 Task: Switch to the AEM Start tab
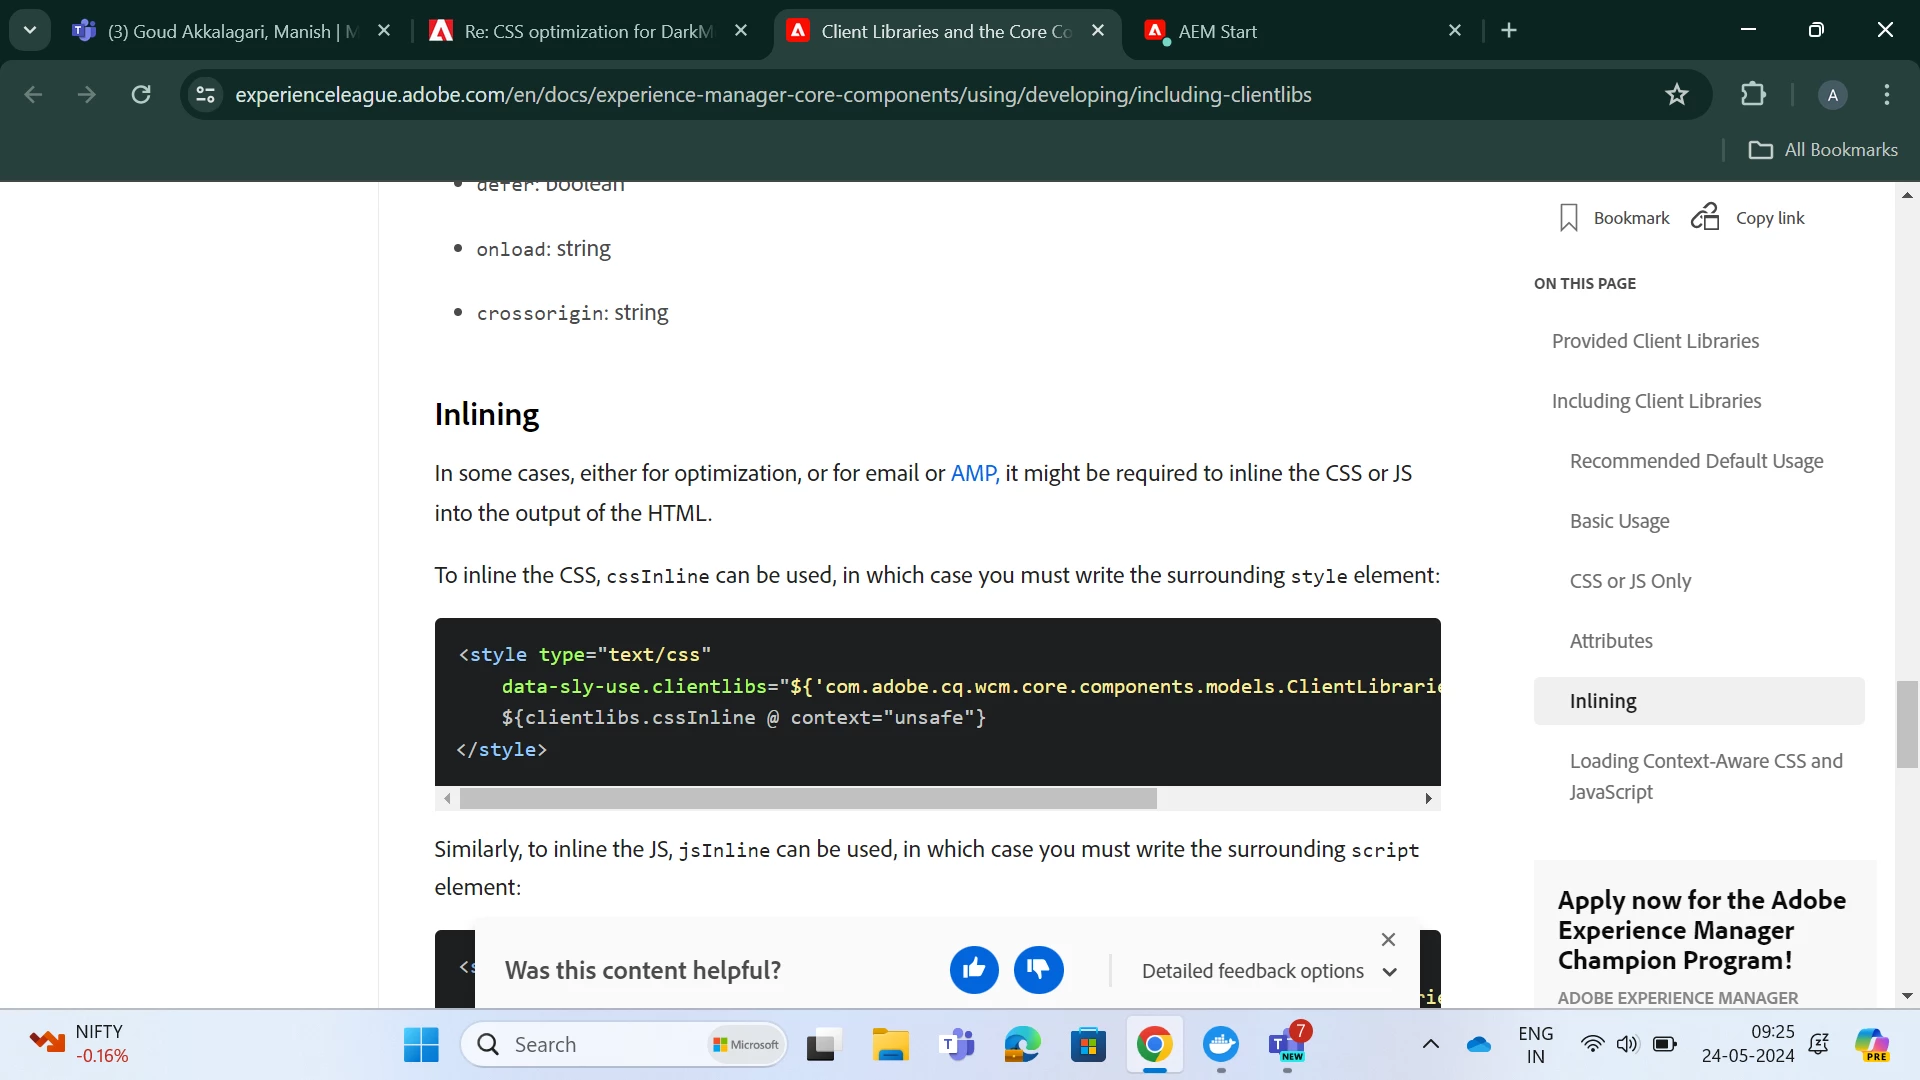coord(1290,31)
